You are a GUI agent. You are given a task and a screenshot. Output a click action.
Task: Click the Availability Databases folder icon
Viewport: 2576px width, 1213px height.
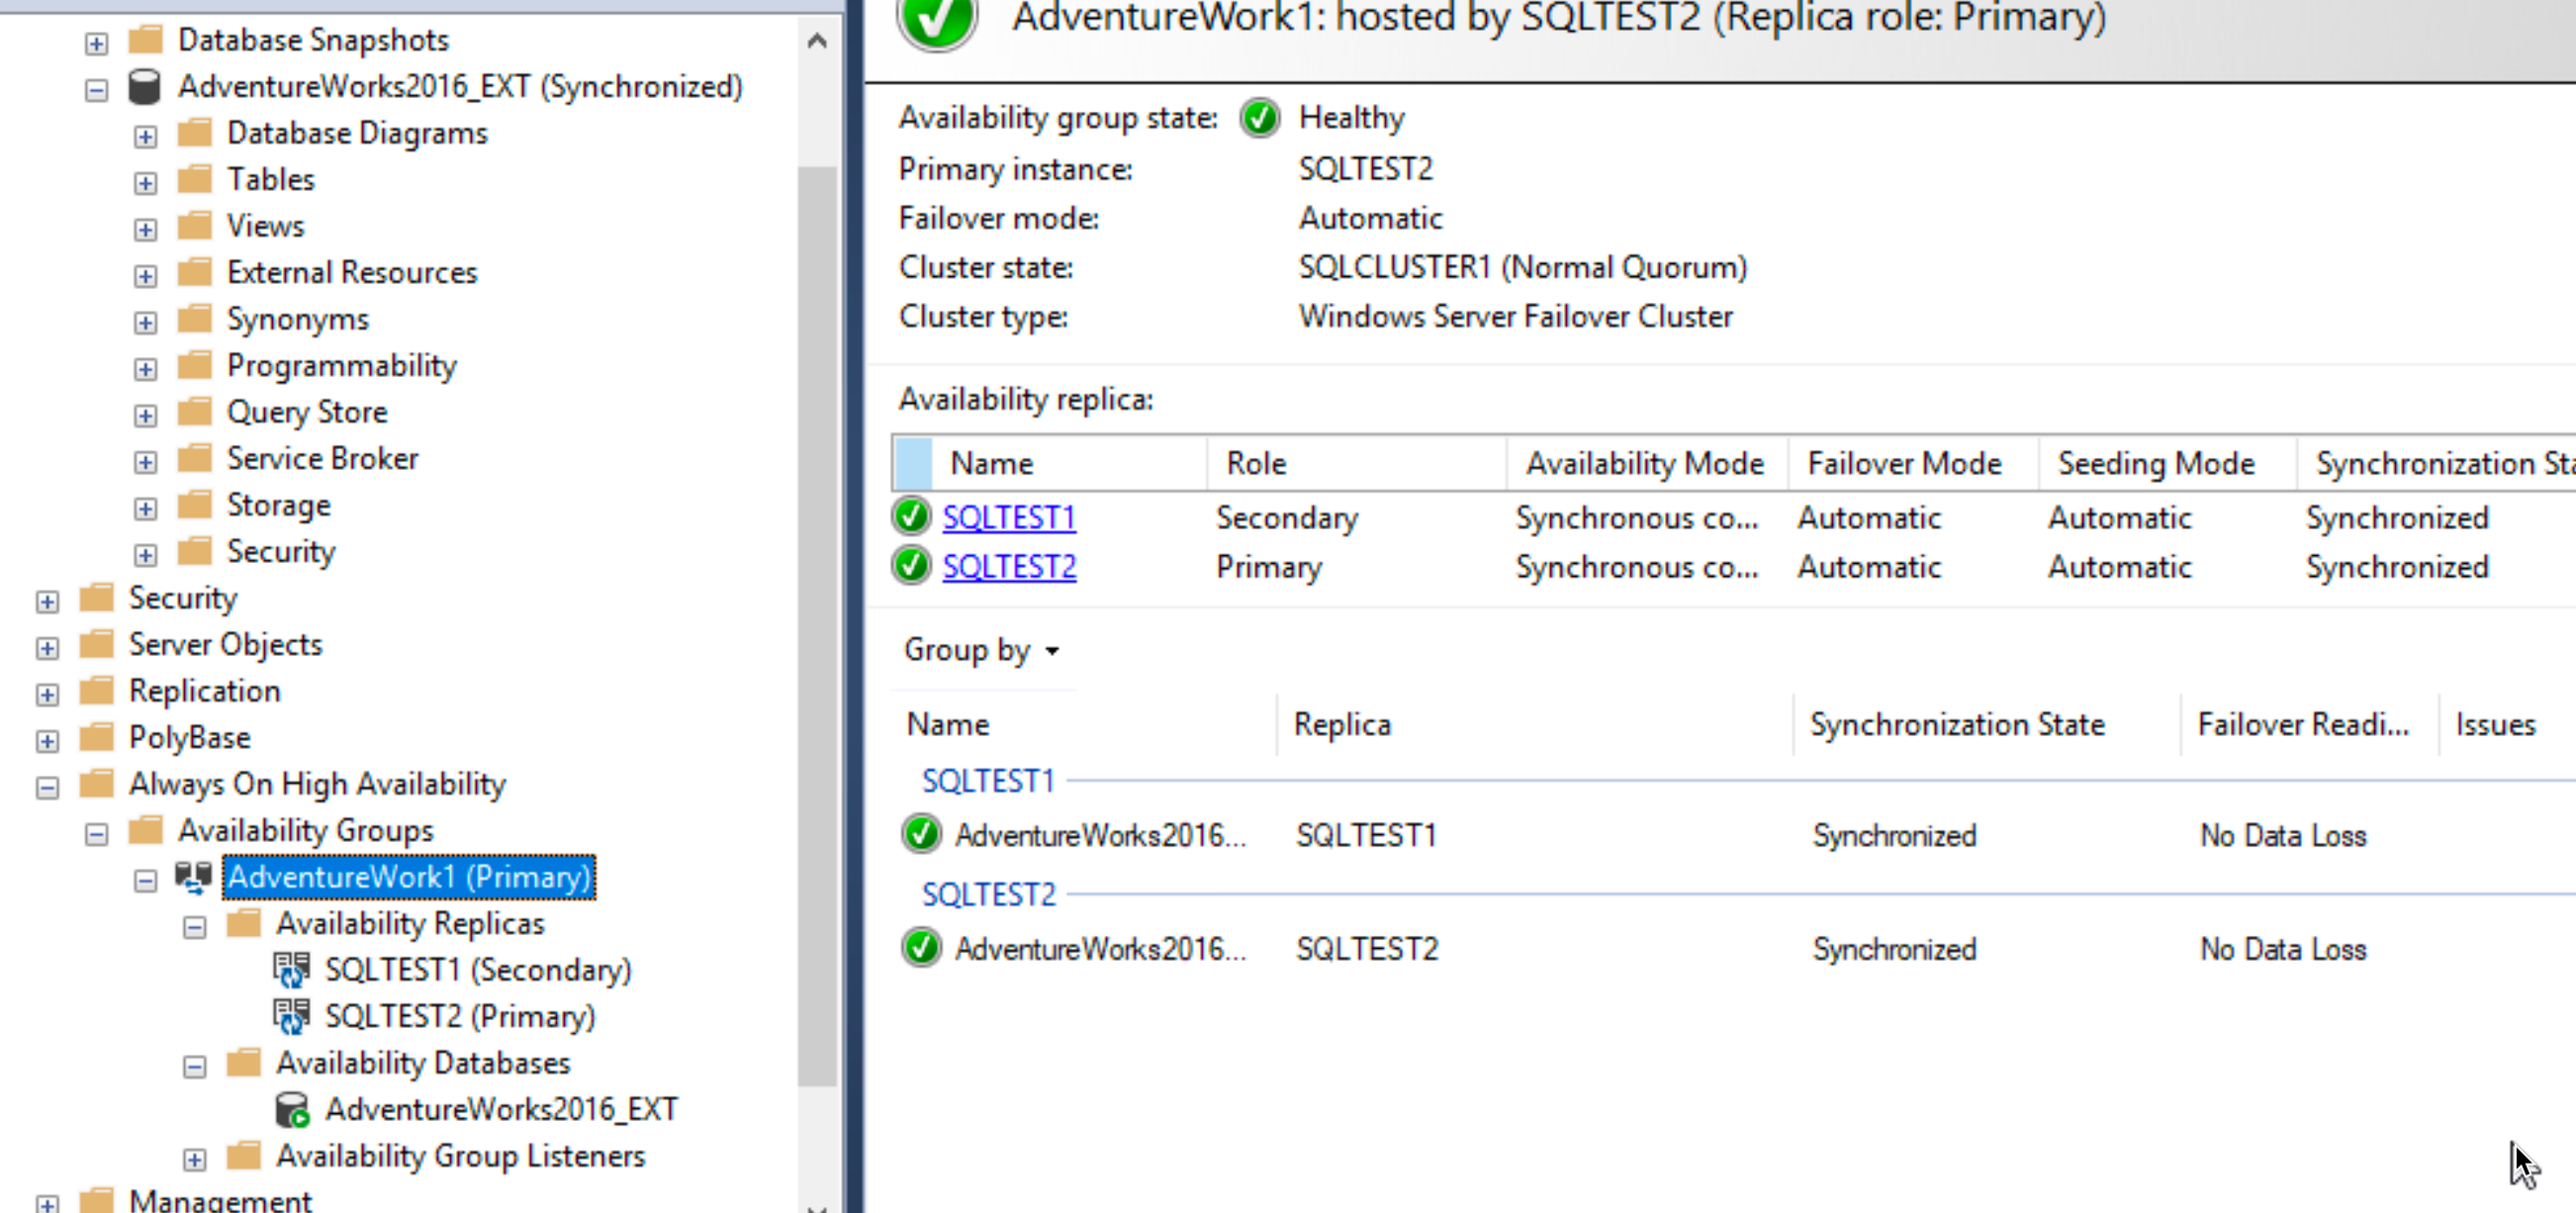(244, 1063)
